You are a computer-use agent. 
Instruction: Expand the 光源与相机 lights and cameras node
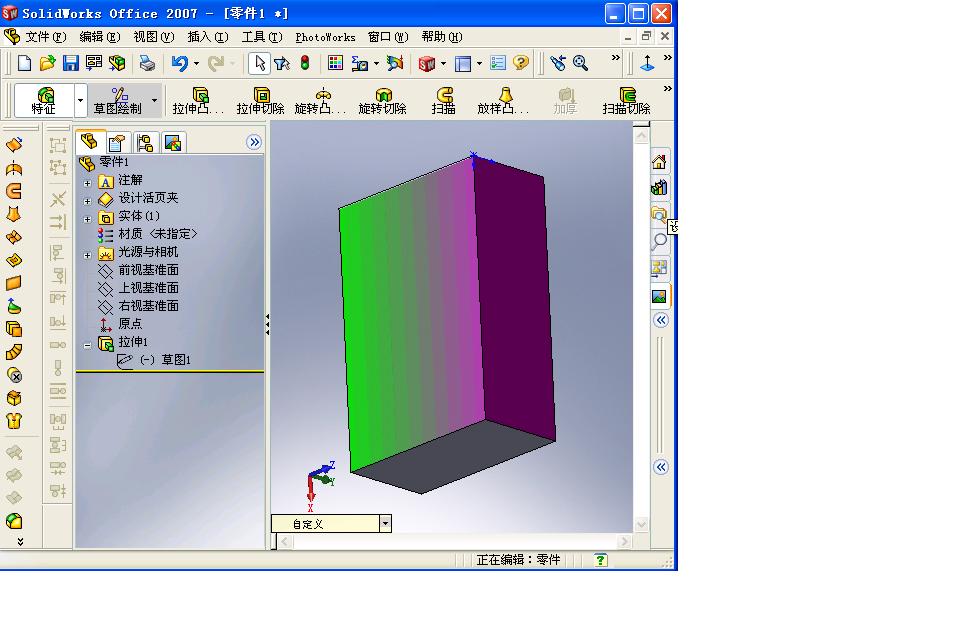(87, 255)
